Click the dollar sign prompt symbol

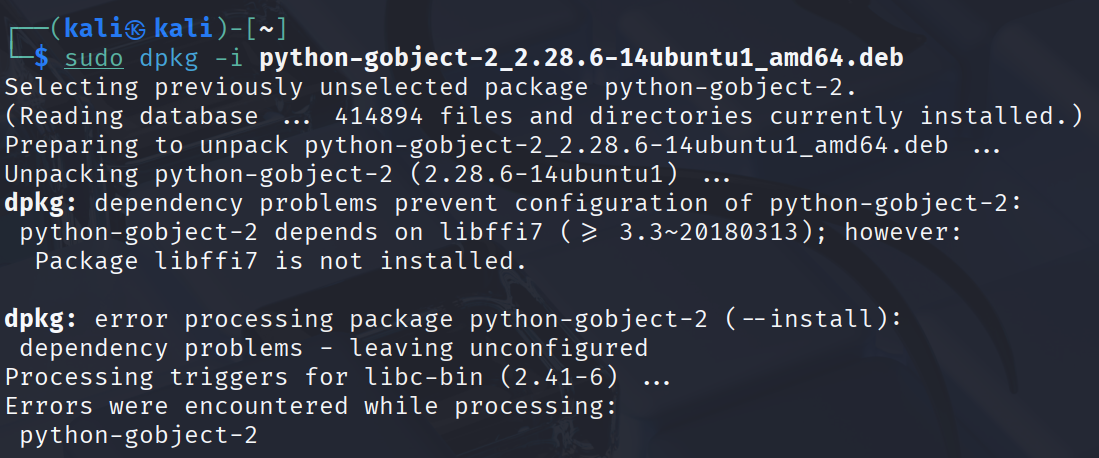coord(41,58)
